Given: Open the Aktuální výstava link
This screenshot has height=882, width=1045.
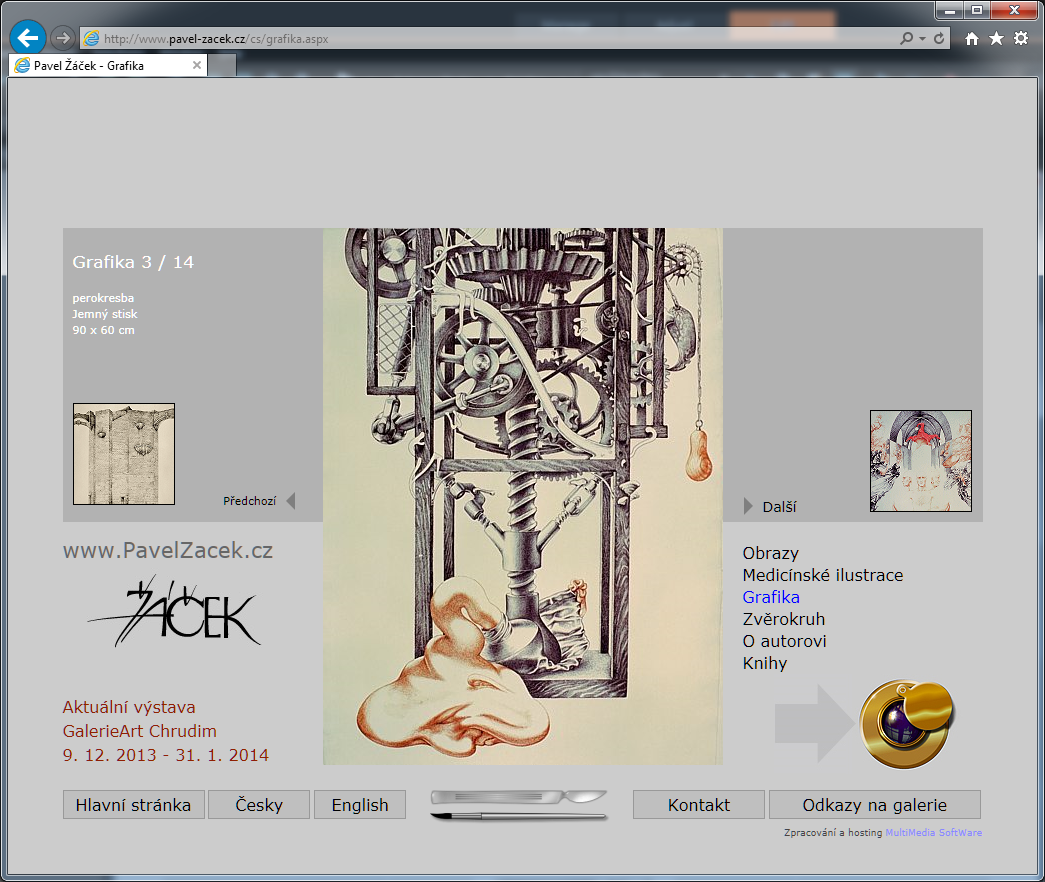Looking at the screenshot, I should coord(129,707).
